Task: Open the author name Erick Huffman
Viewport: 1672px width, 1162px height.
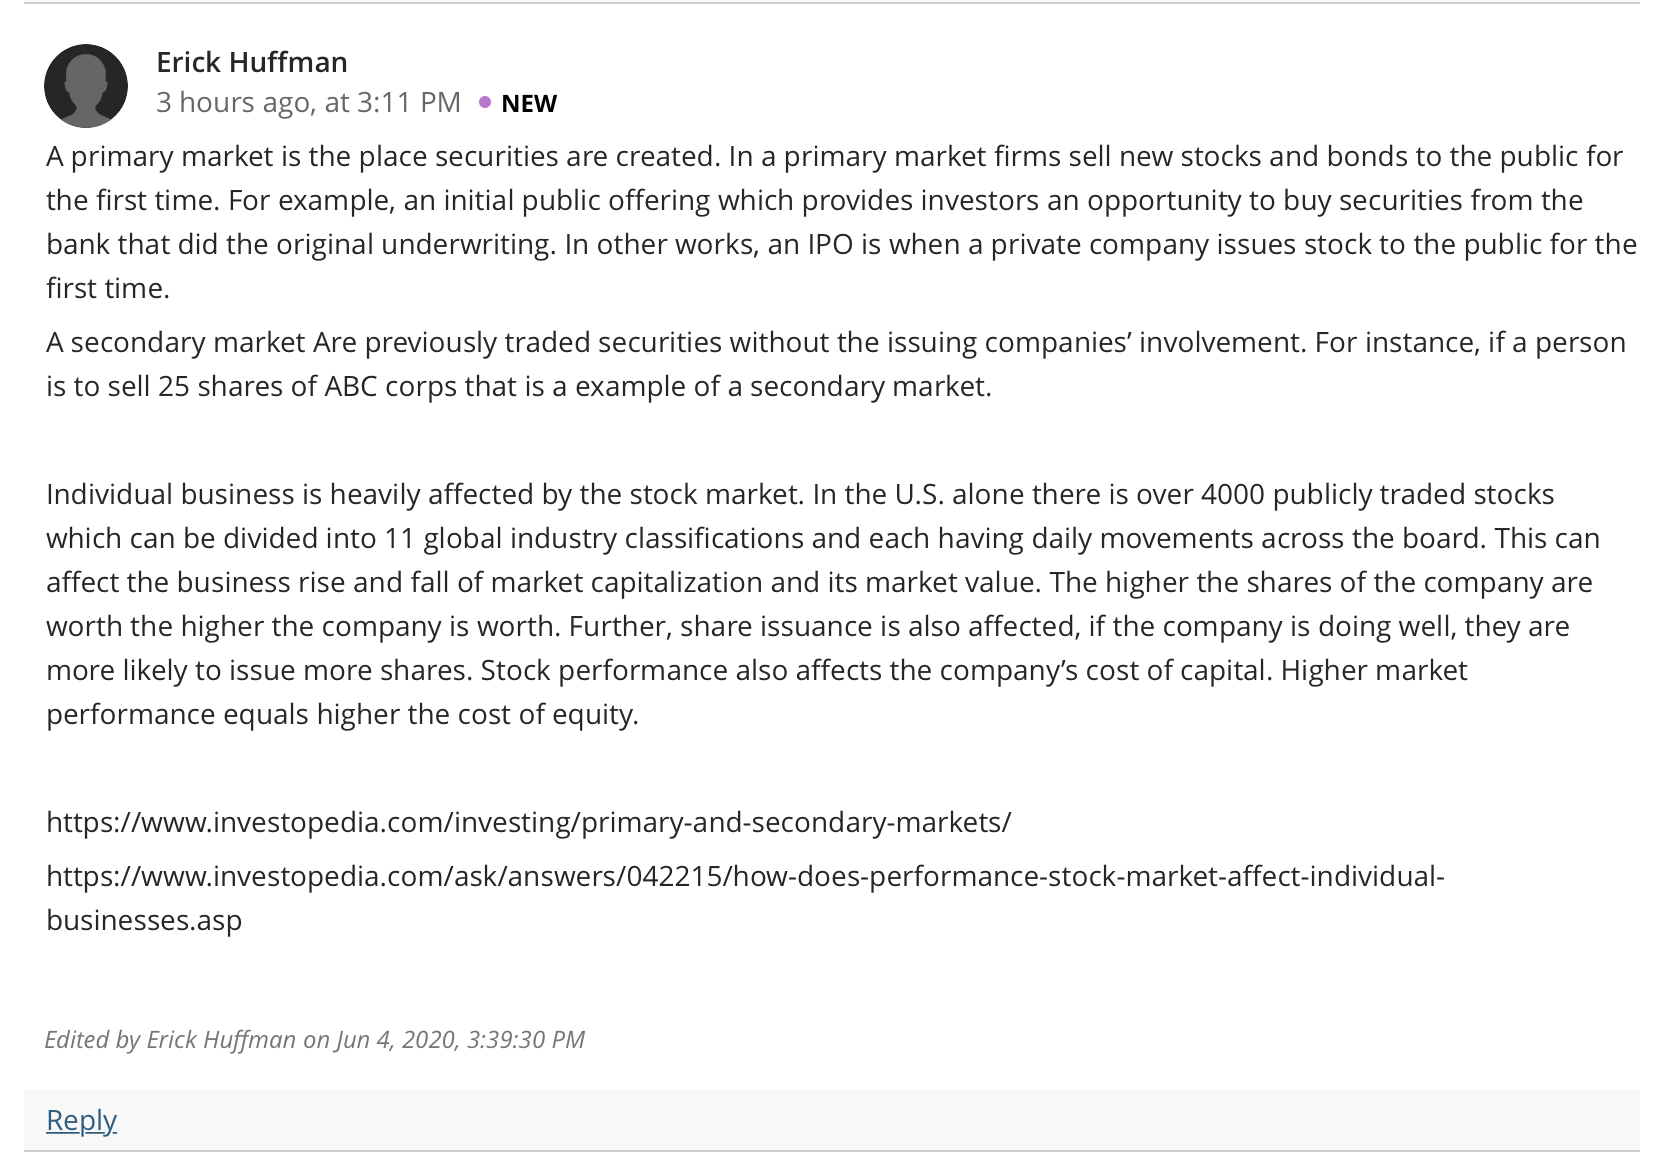Action: point(252,62)
